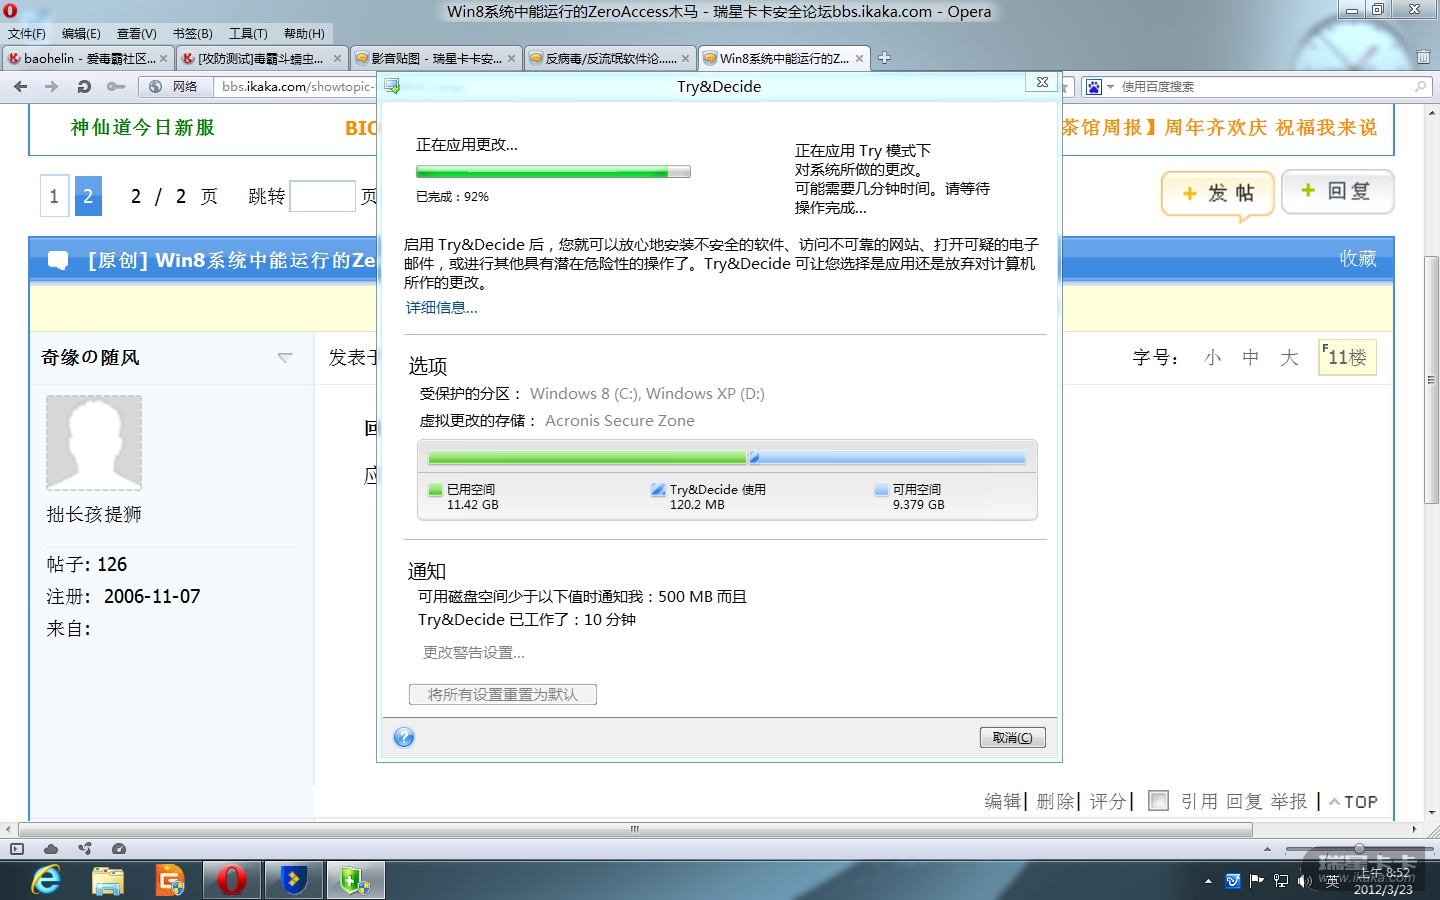
Task: Click the 发帖 new post button
Action: coord(1217,193)
